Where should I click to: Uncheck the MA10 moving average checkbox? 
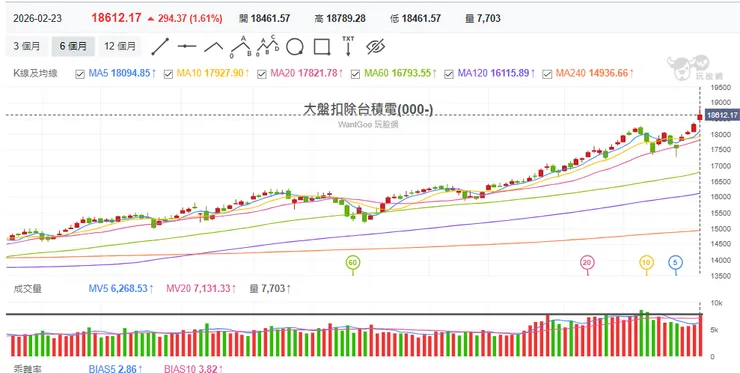(168, 74)
